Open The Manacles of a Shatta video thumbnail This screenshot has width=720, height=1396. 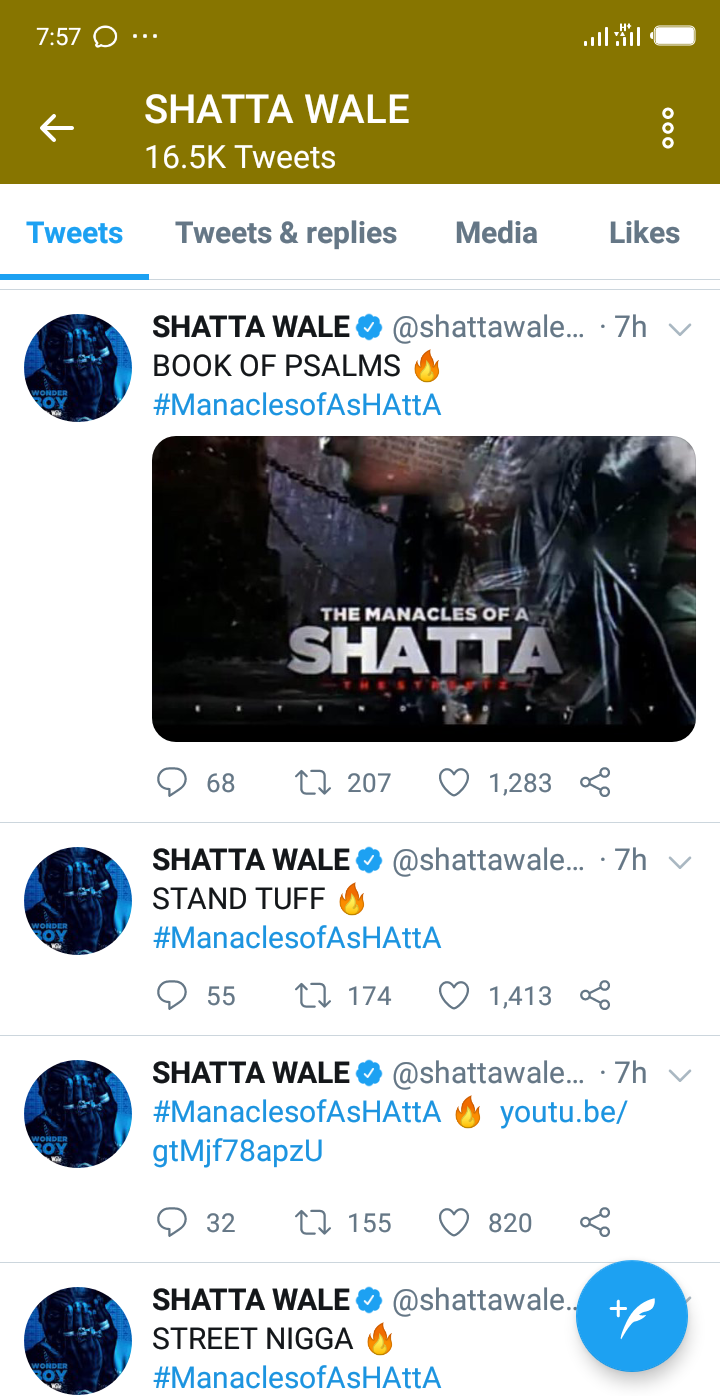coord(423,588)
